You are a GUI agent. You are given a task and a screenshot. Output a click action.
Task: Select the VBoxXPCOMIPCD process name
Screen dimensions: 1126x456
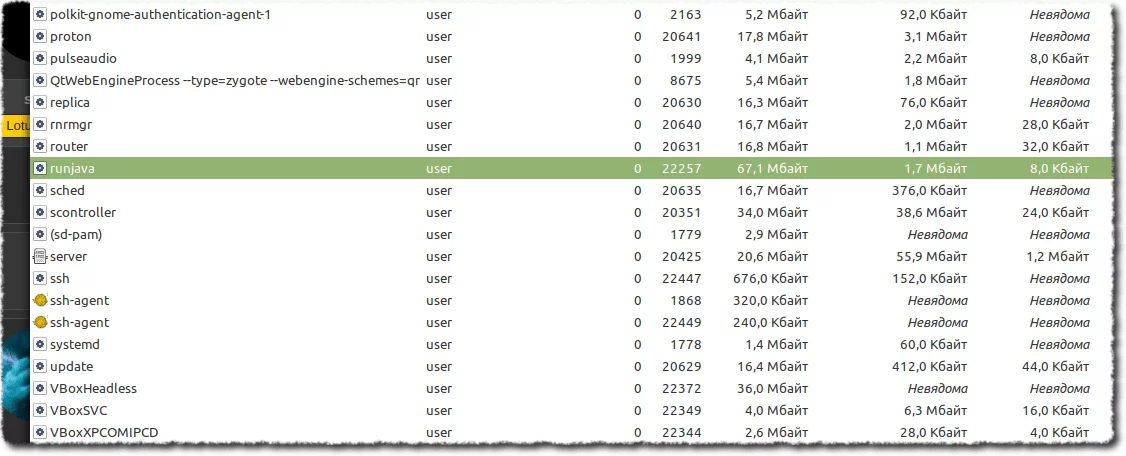tap(104, 433)
